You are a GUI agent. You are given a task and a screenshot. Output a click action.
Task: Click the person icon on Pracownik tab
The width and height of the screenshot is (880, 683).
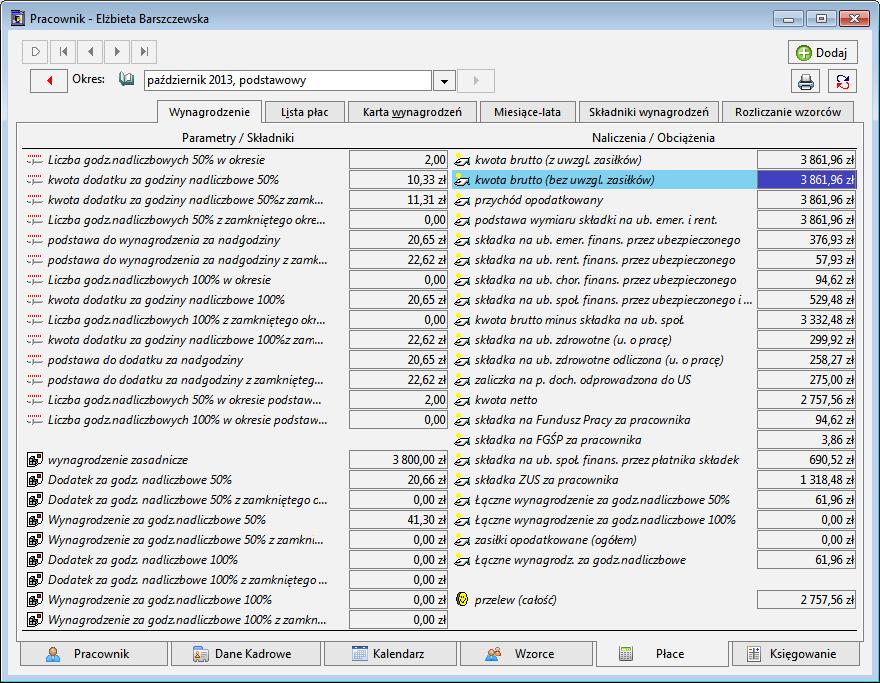(53, 654)
